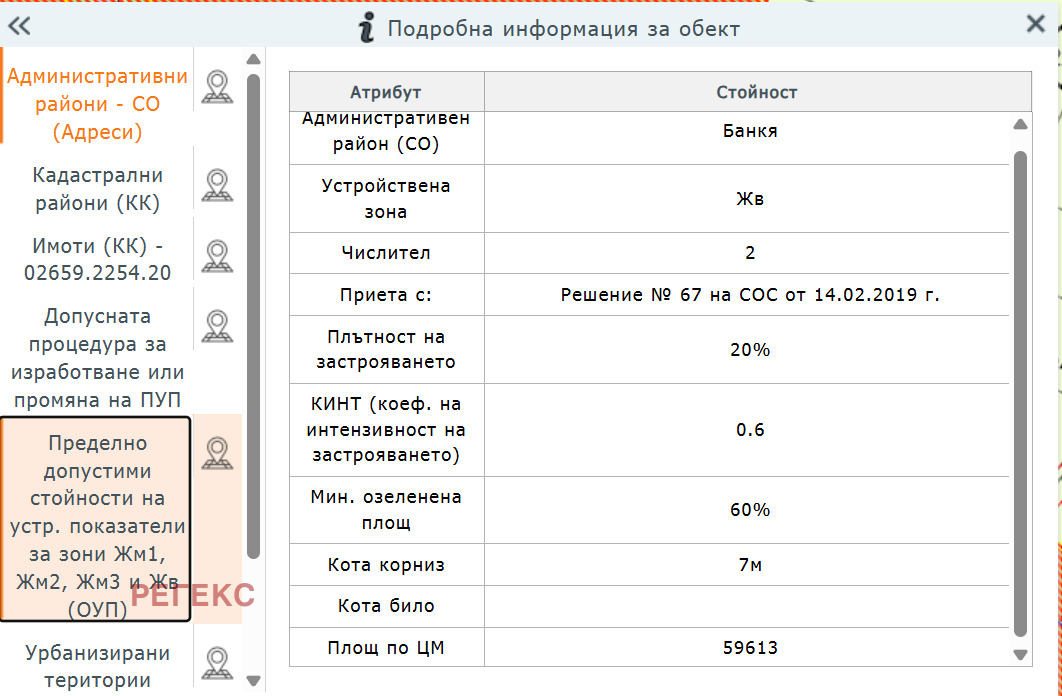Open the Административни райони - СО (Адреси) tab
Image resolution: width=1062 pixels, height=696 pixels.
[x=98, y=104]
